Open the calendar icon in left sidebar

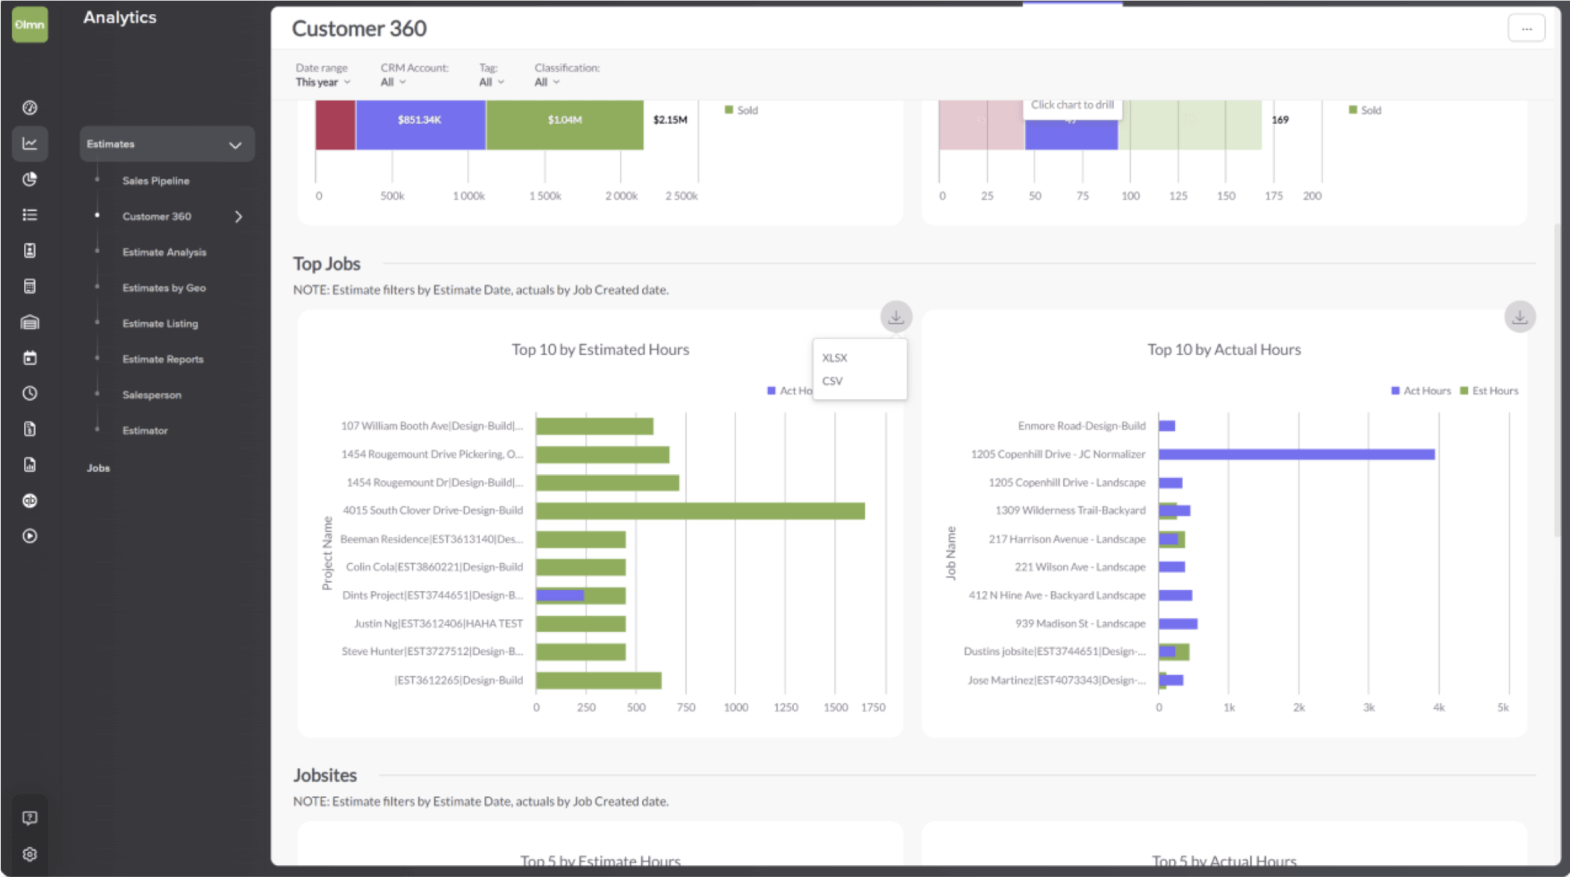pos(30,358)
